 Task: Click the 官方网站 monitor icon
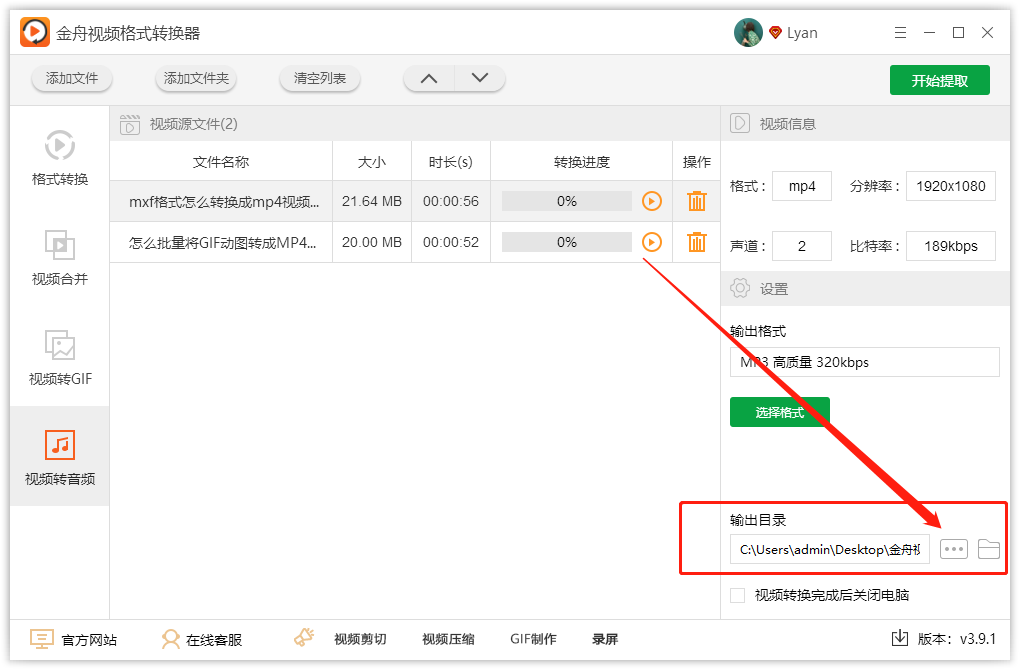click(x=42, y=639)
